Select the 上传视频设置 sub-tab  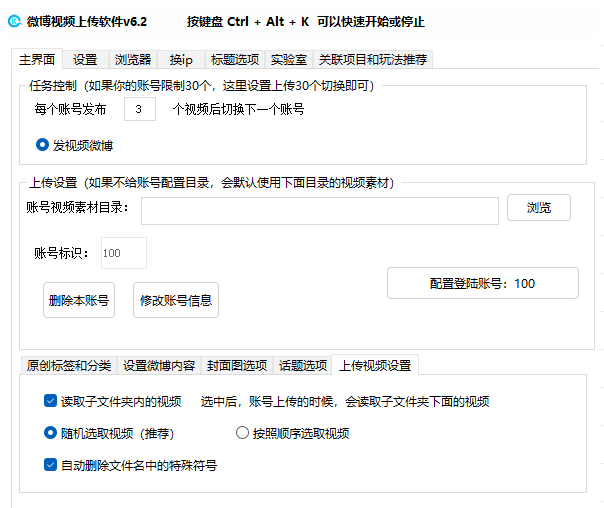click(x=375, y=365)
